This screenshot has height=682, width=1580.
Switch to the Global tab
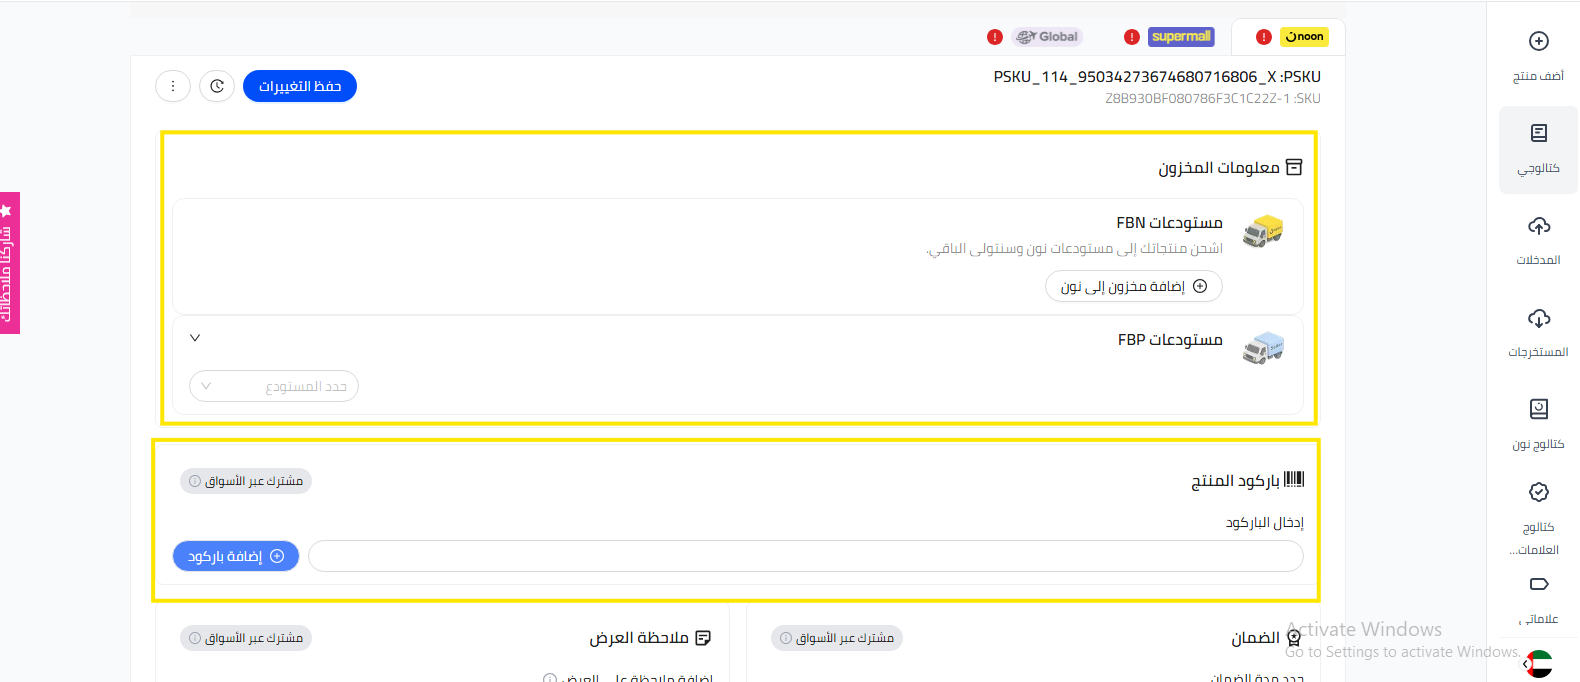click(x=1047, y=37)
